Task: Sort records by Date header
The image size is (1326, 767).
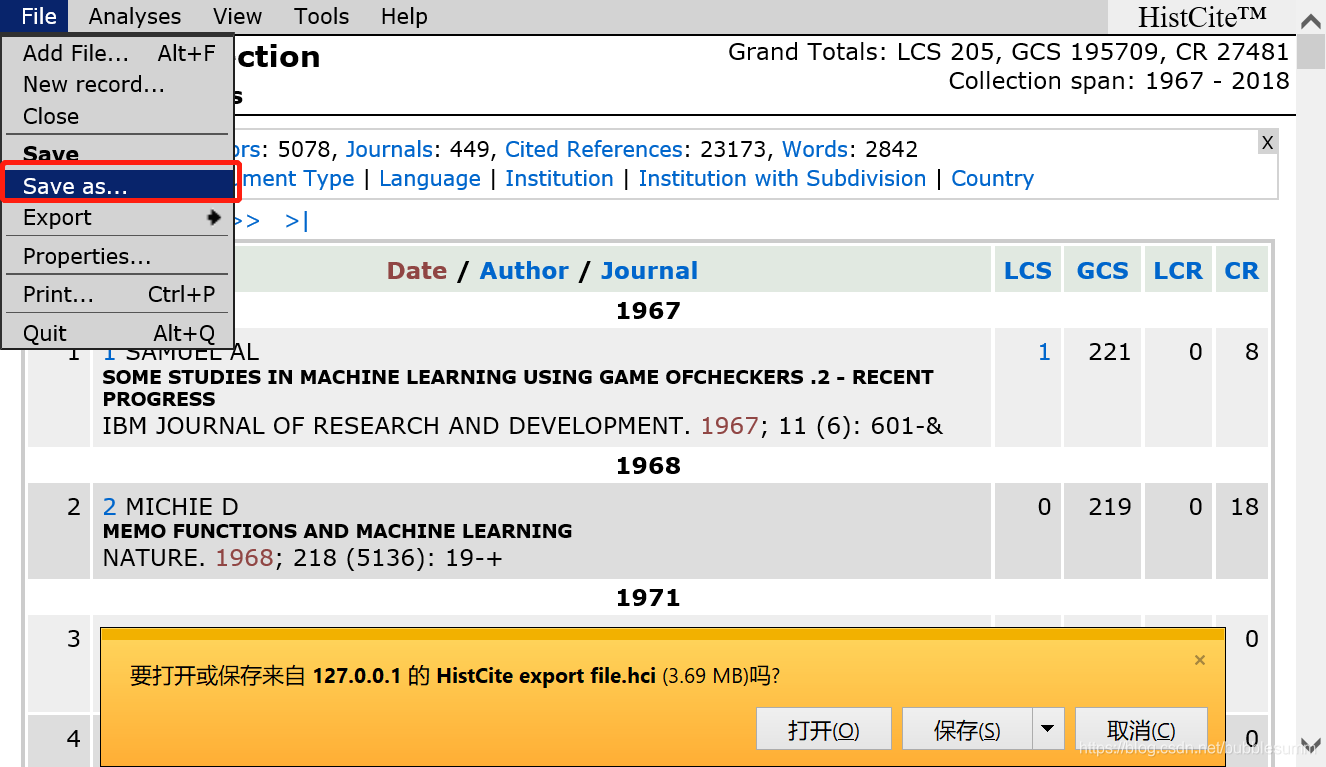Action: pos(417,271)
